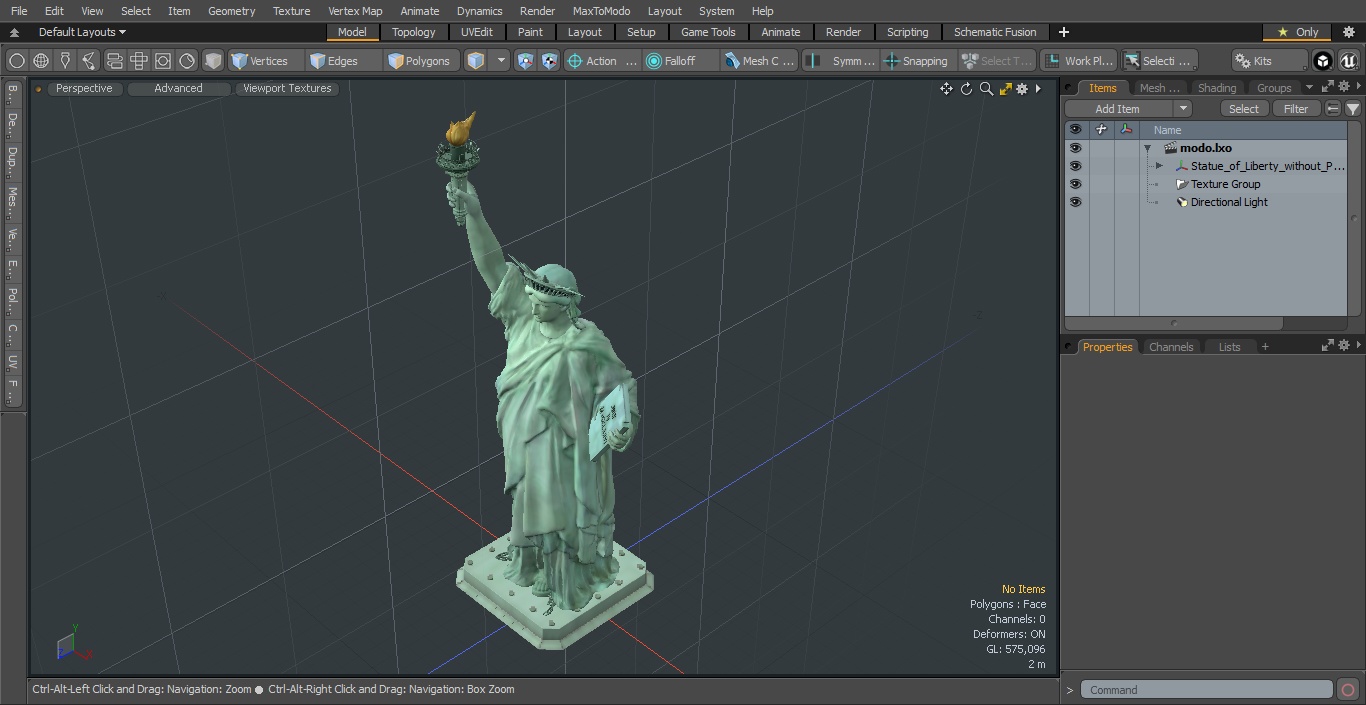
Task: Click first selection convert cube icon
Action: (x=526, y=61)
